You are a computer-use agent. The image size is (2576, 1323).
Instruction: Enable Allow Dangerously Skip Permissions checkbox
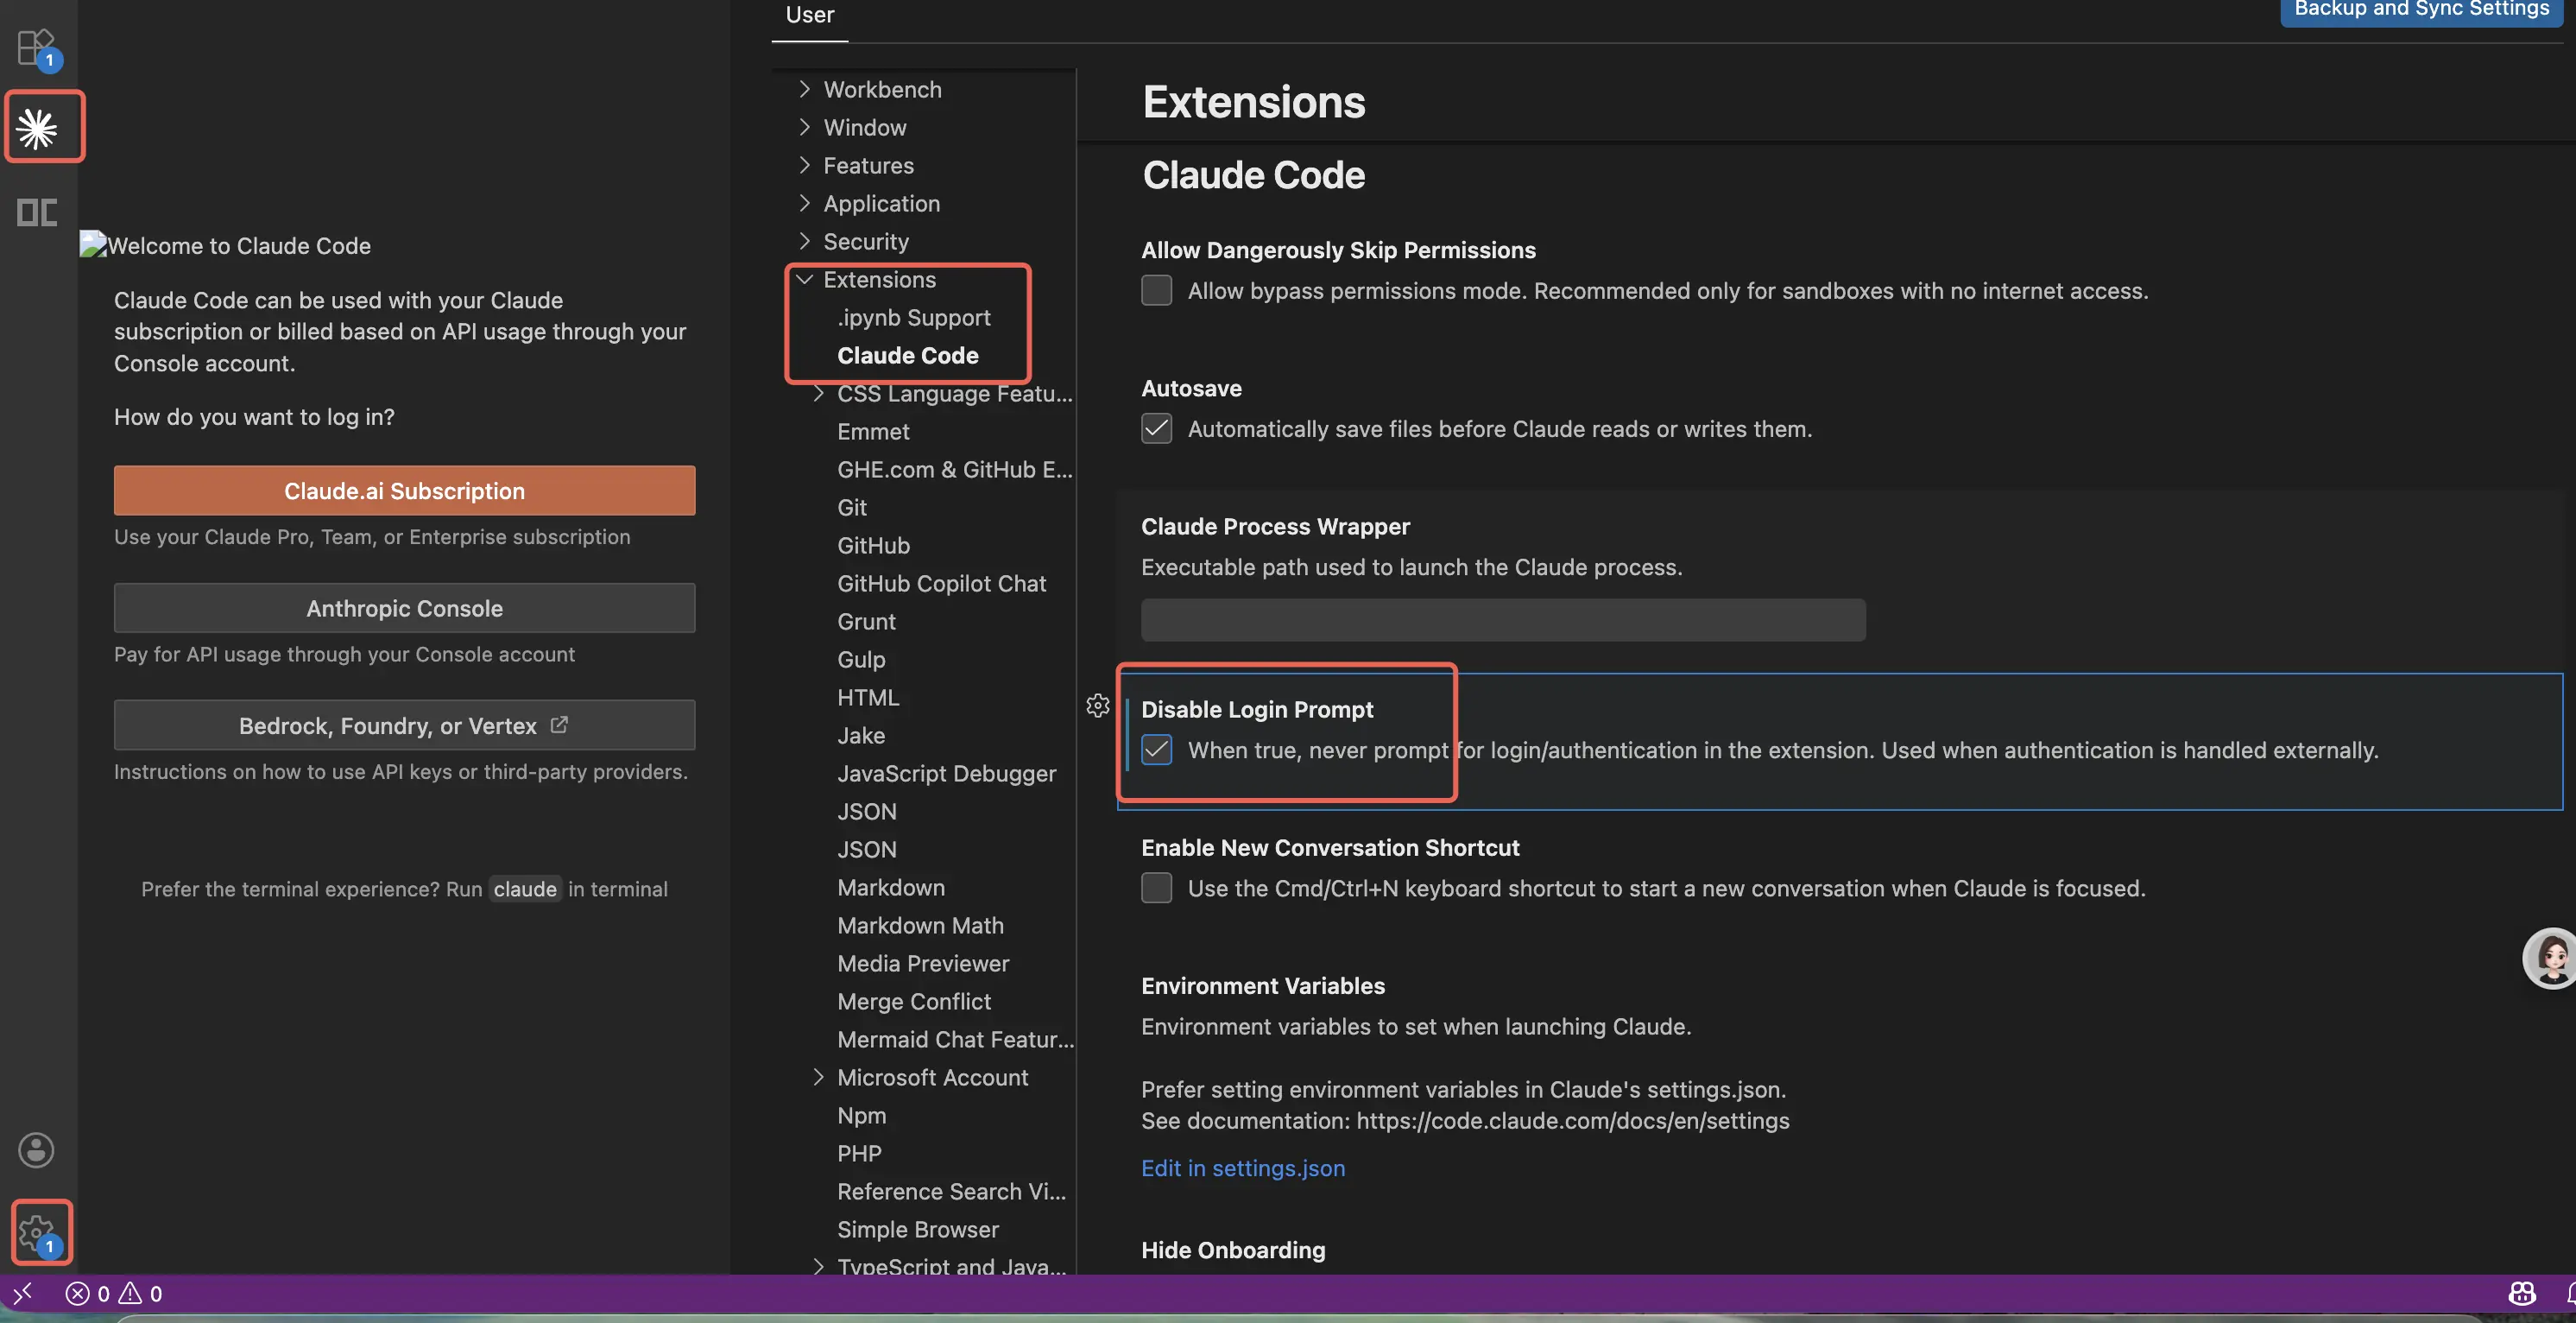pos(1156,291)
